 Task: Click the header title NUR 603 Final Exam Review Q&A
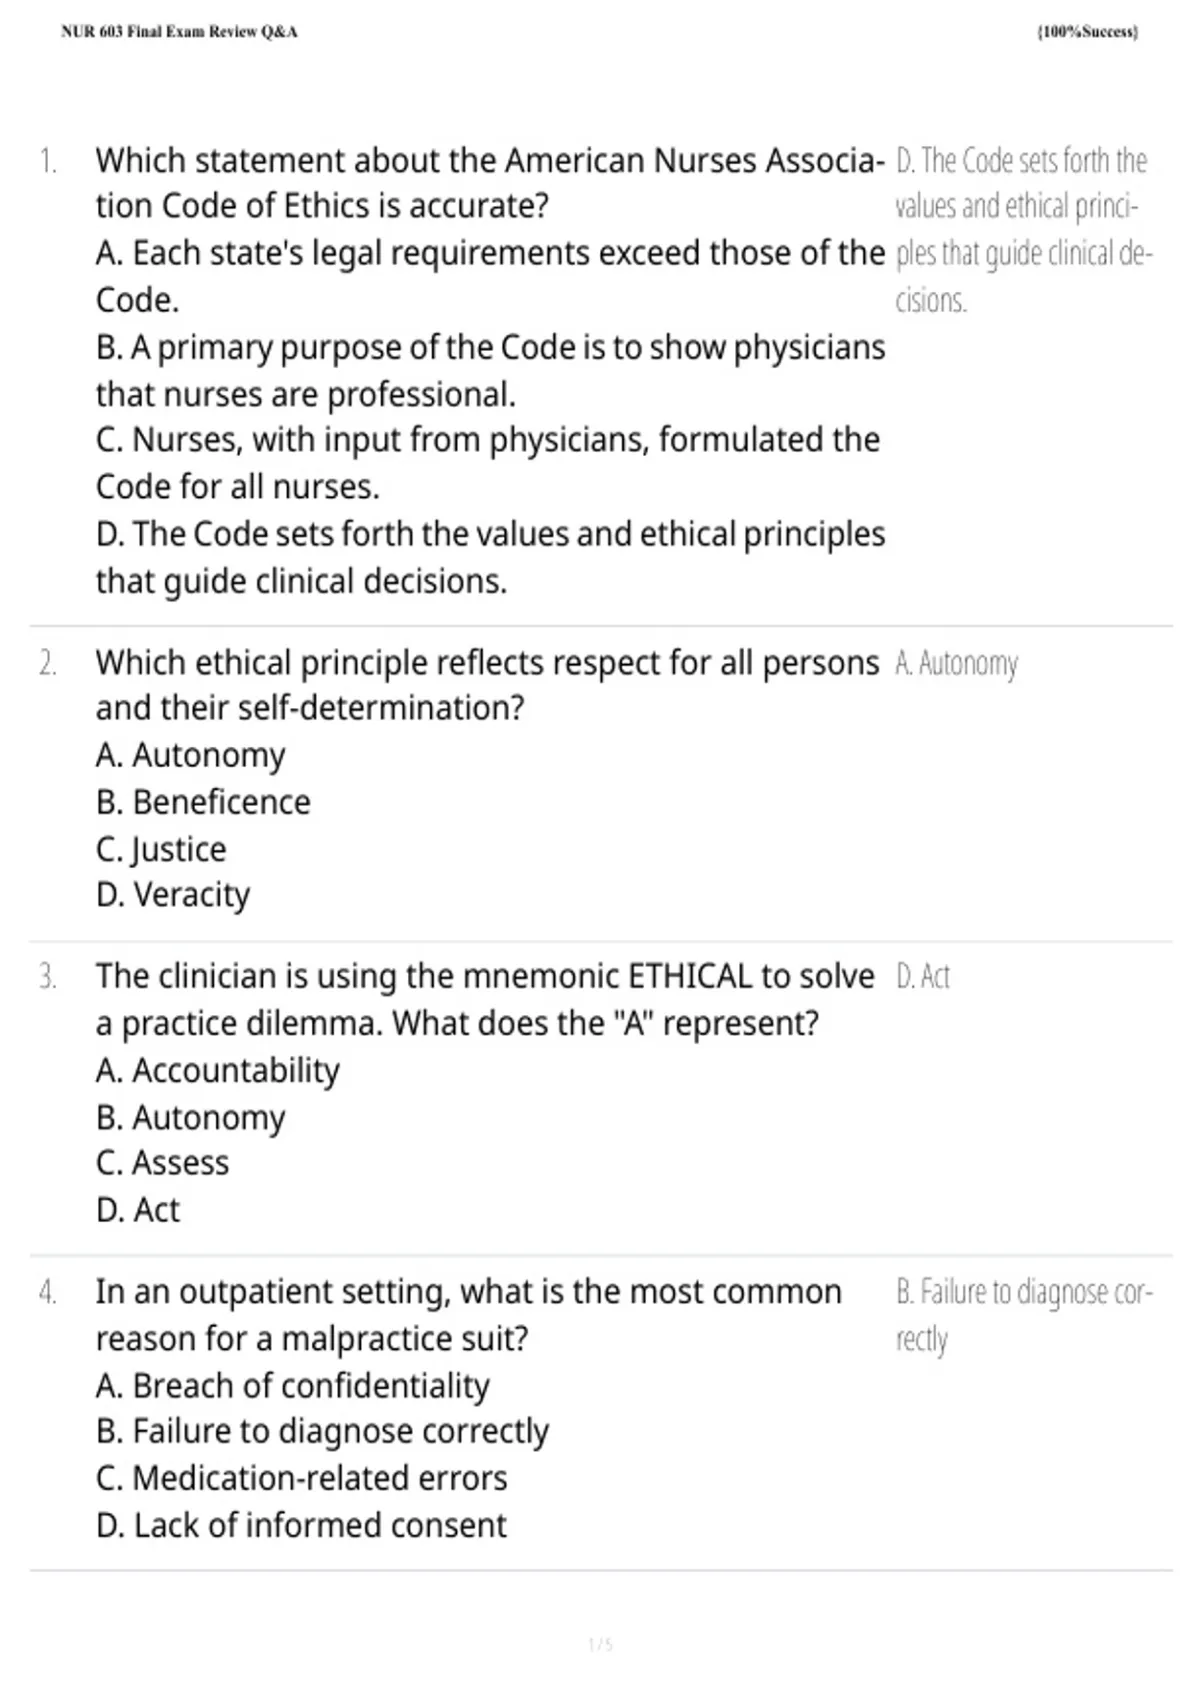click(x=179, y=32)
